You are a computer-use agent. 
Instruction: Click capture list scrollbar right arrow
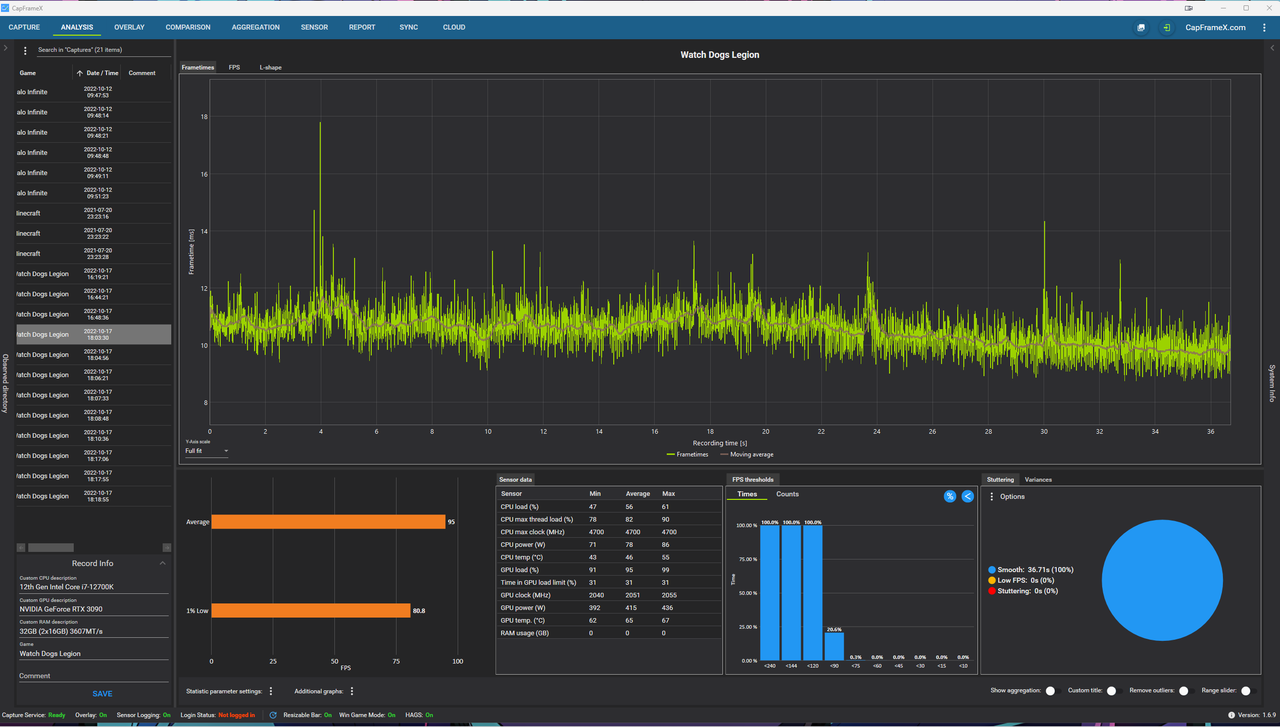click(x=166, y=547)
